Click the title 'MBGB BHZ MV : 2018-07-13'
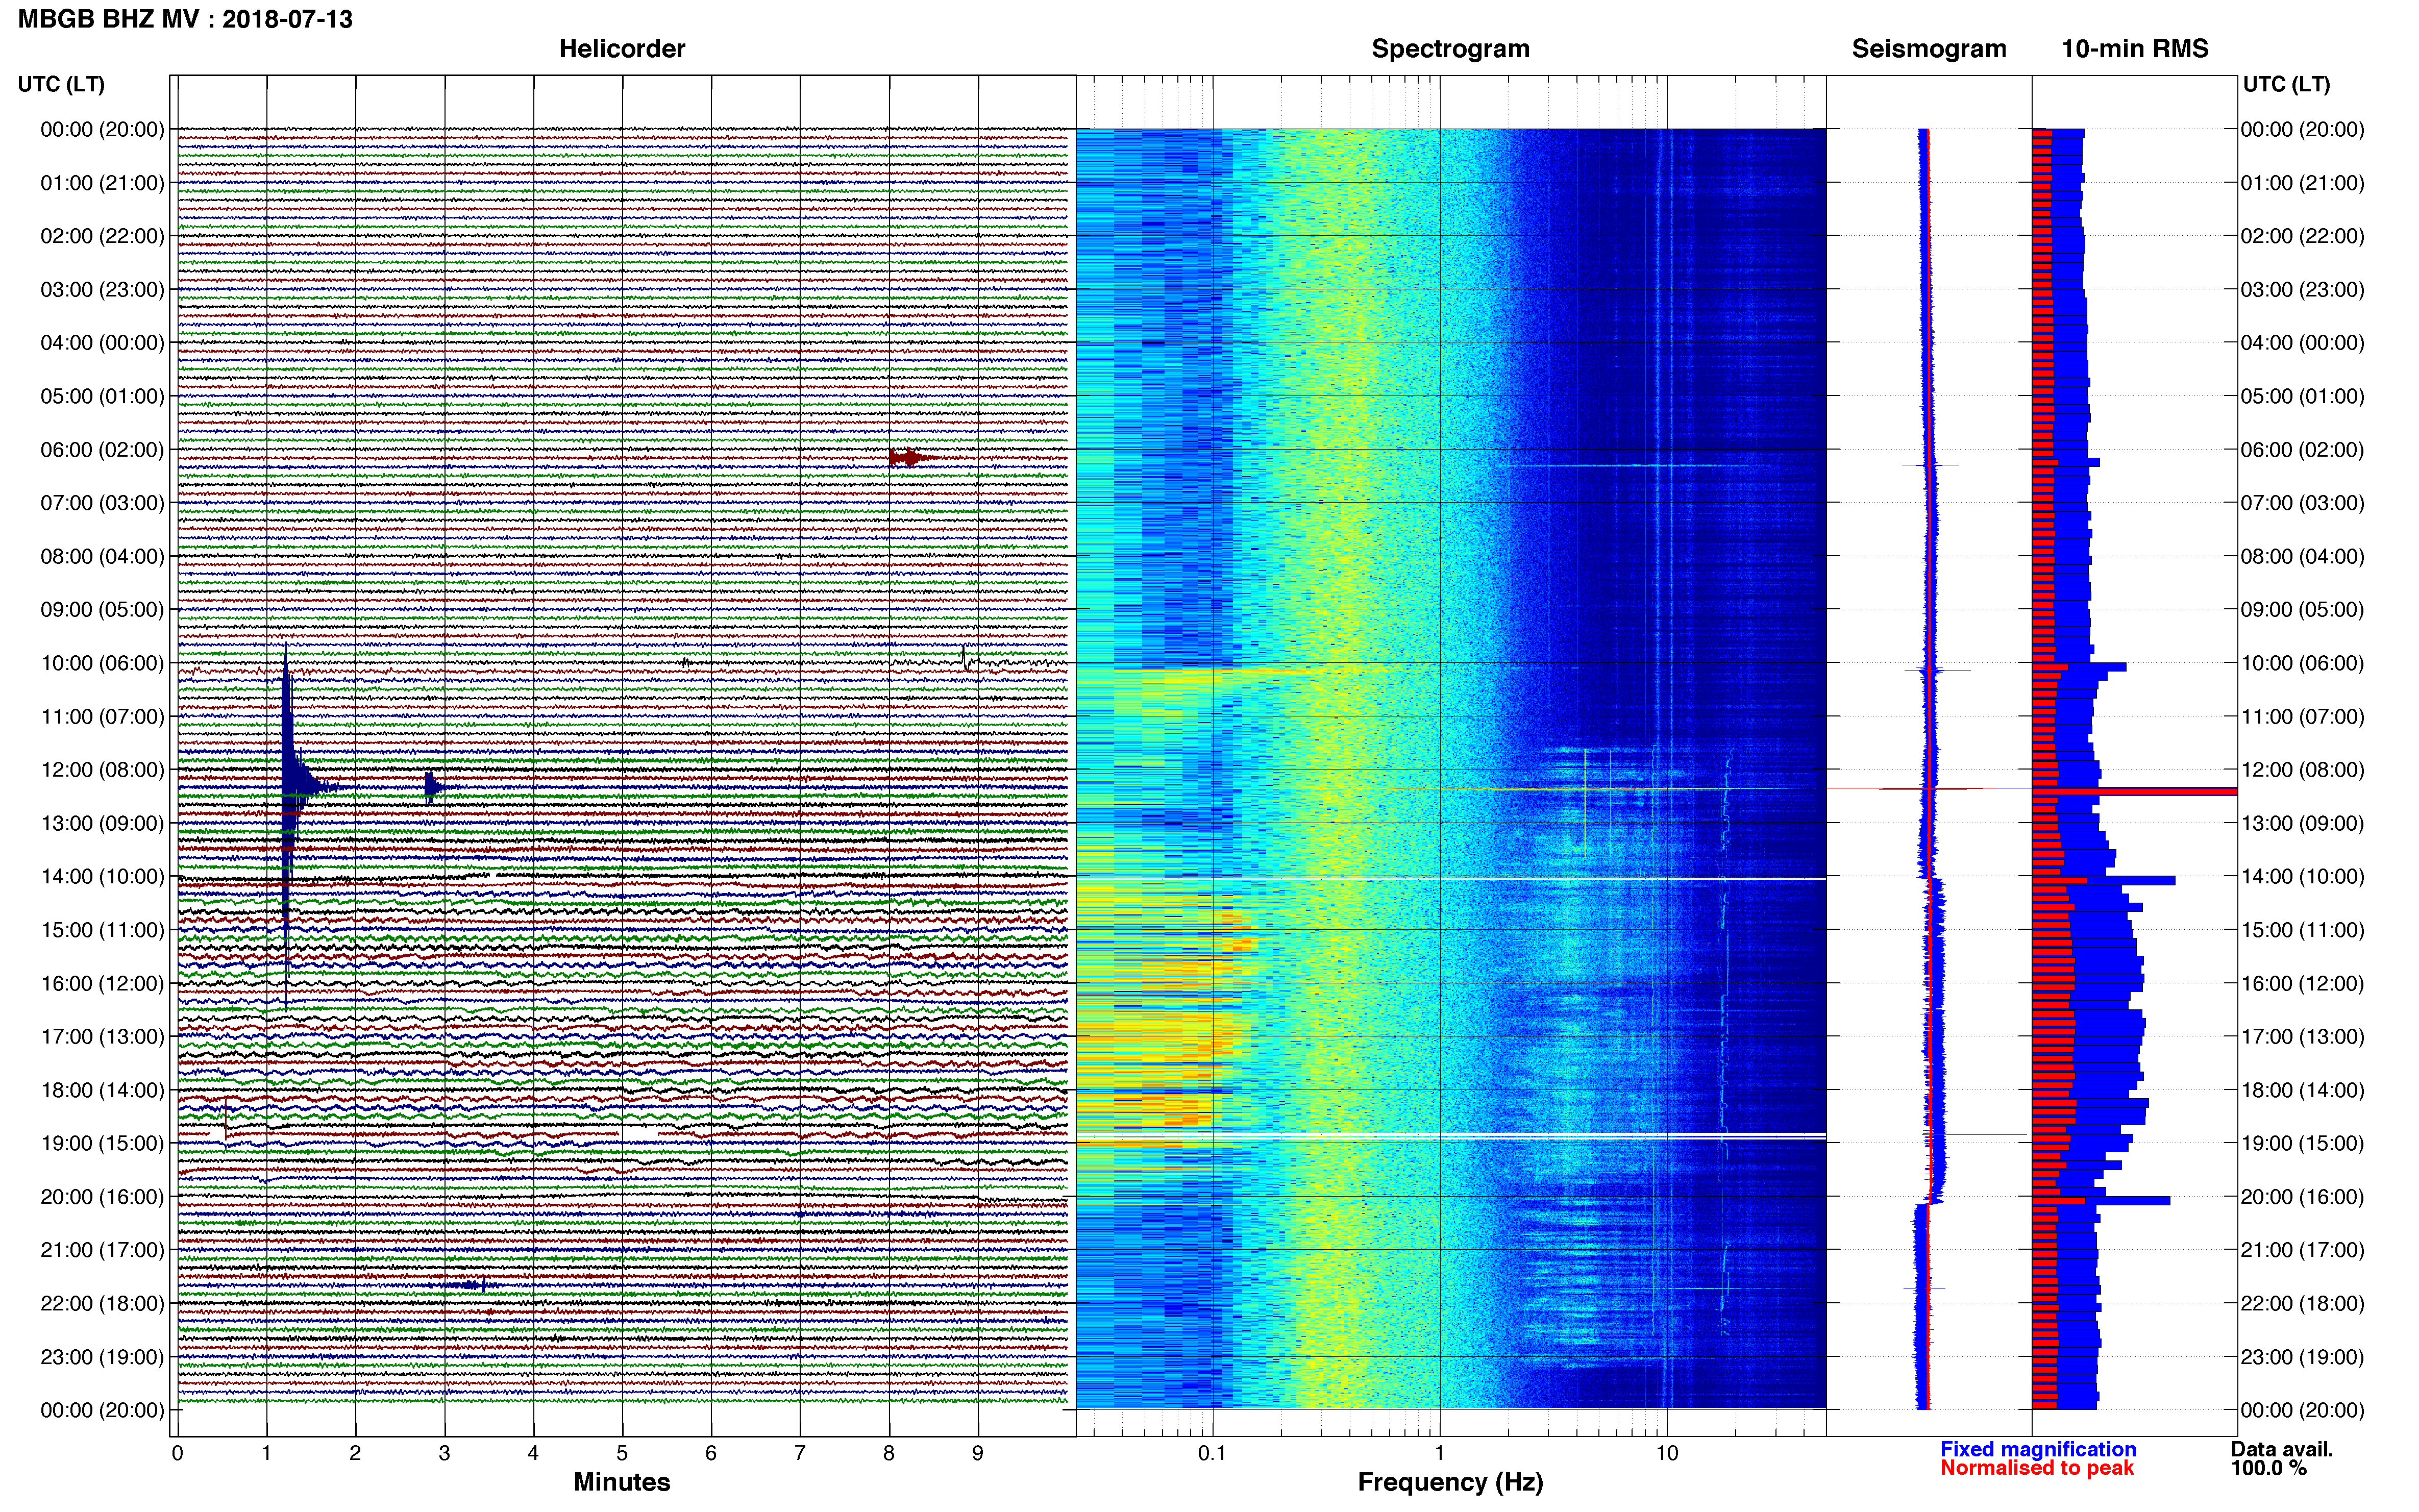Image resolution: width=2419 pixels, height=1512 pixels. 185,19
